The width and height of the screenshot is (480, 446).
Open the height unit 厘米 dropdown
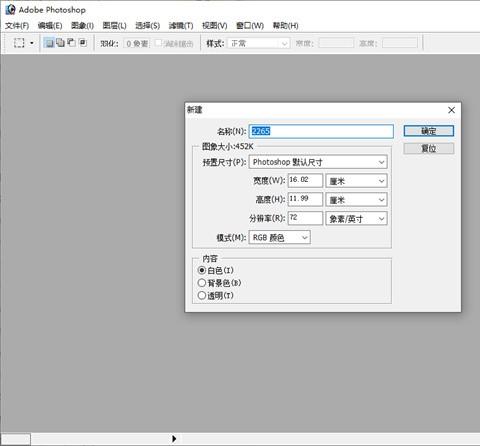pyautogui.click(x=356, y=200)
